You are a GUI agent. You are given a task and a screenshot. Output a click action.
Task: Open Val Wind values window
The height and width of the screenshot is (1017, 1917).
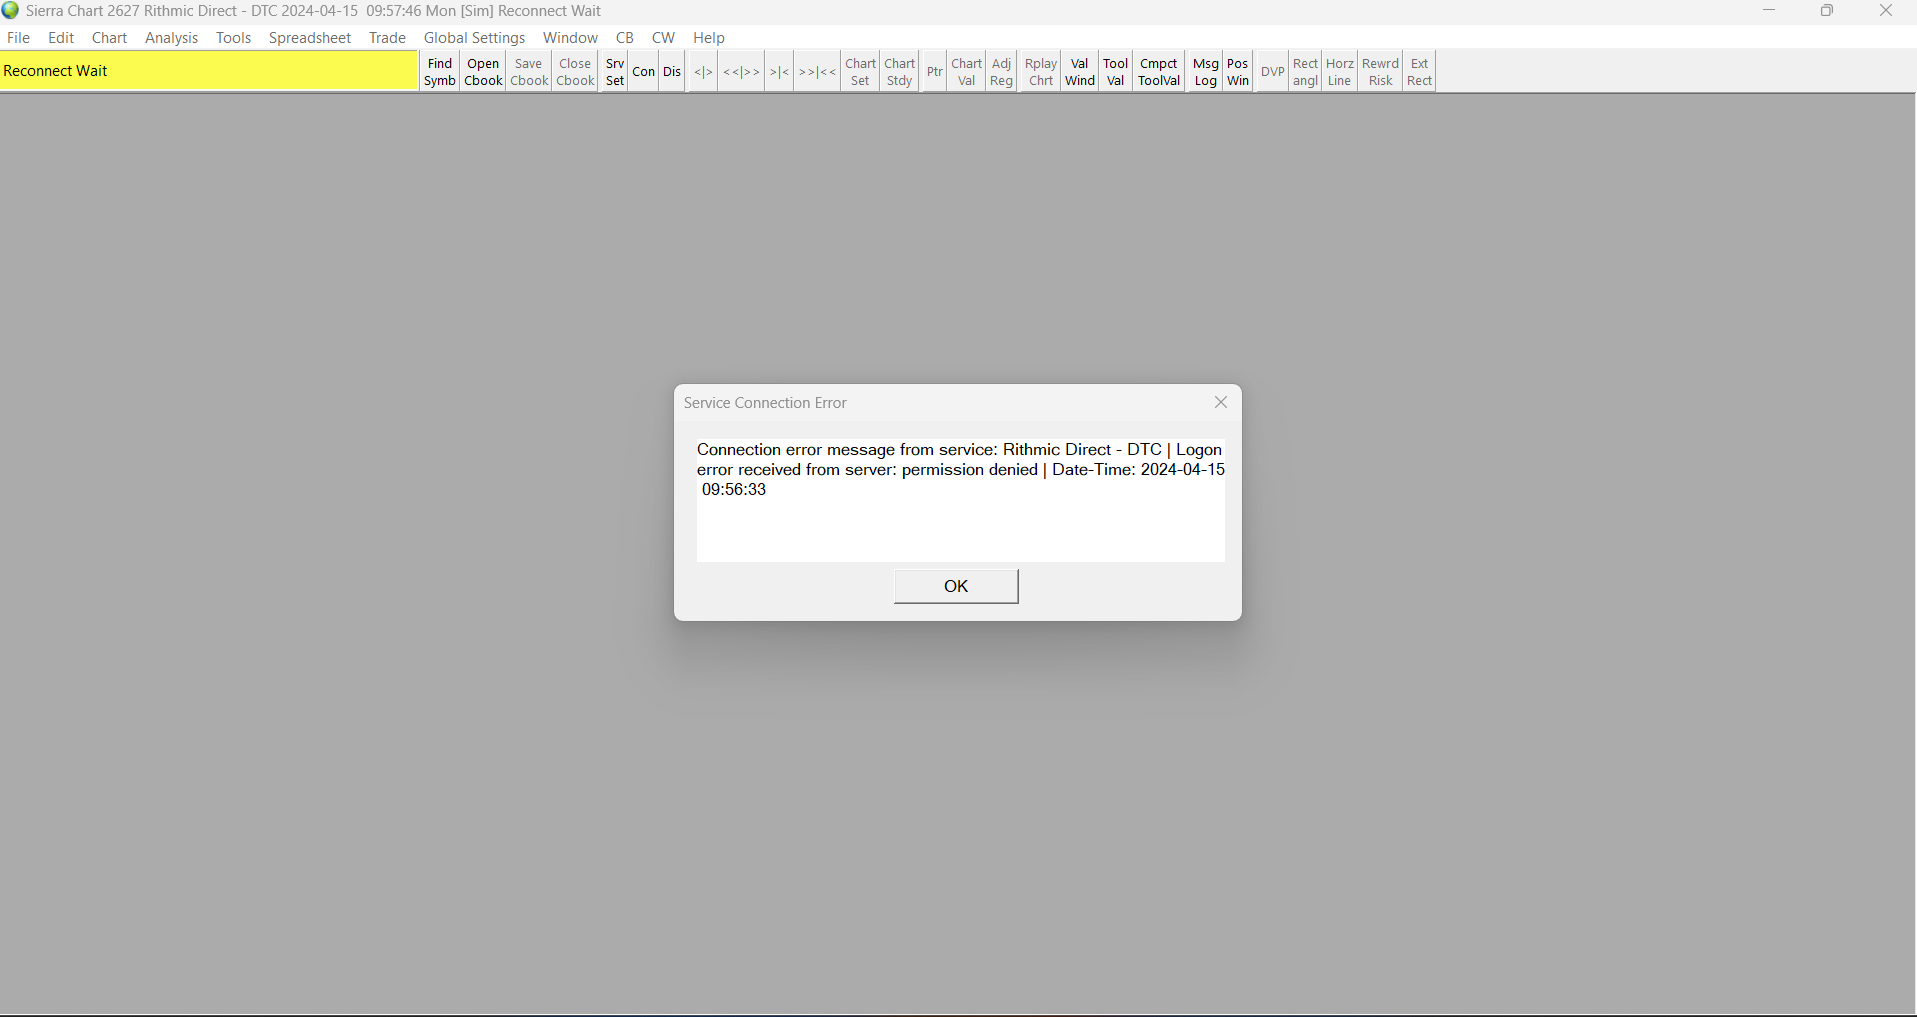click(x=1080, y=72)
